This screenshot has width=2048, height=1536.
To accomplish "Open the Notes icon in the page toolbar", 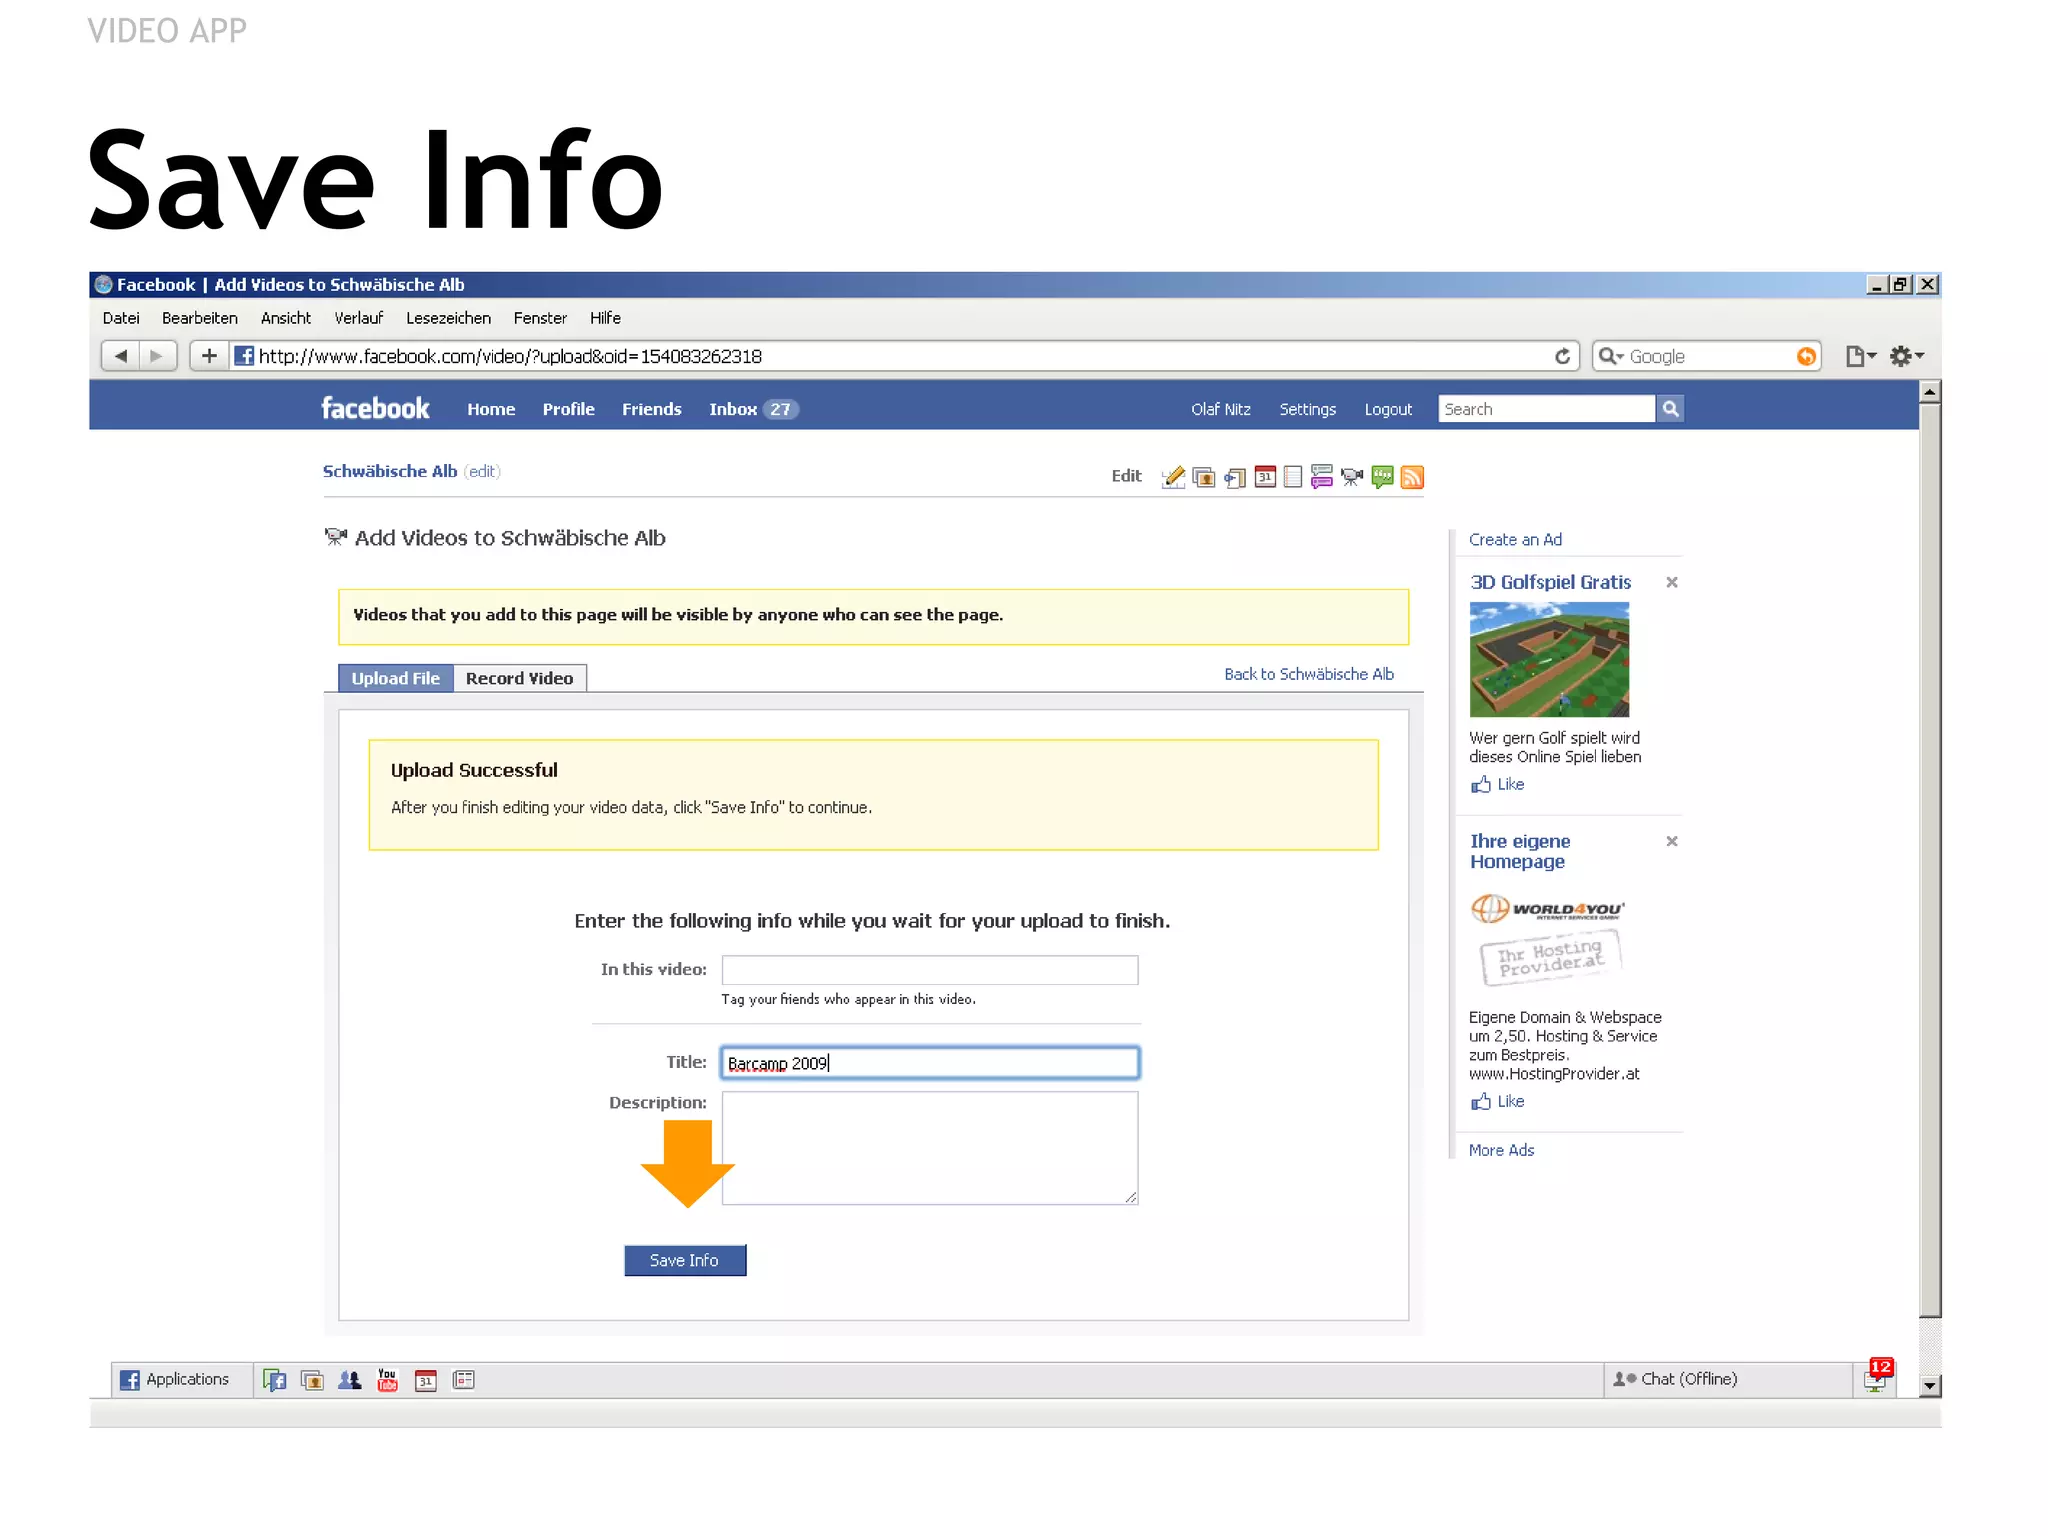I will click(x=1293, y=477).
